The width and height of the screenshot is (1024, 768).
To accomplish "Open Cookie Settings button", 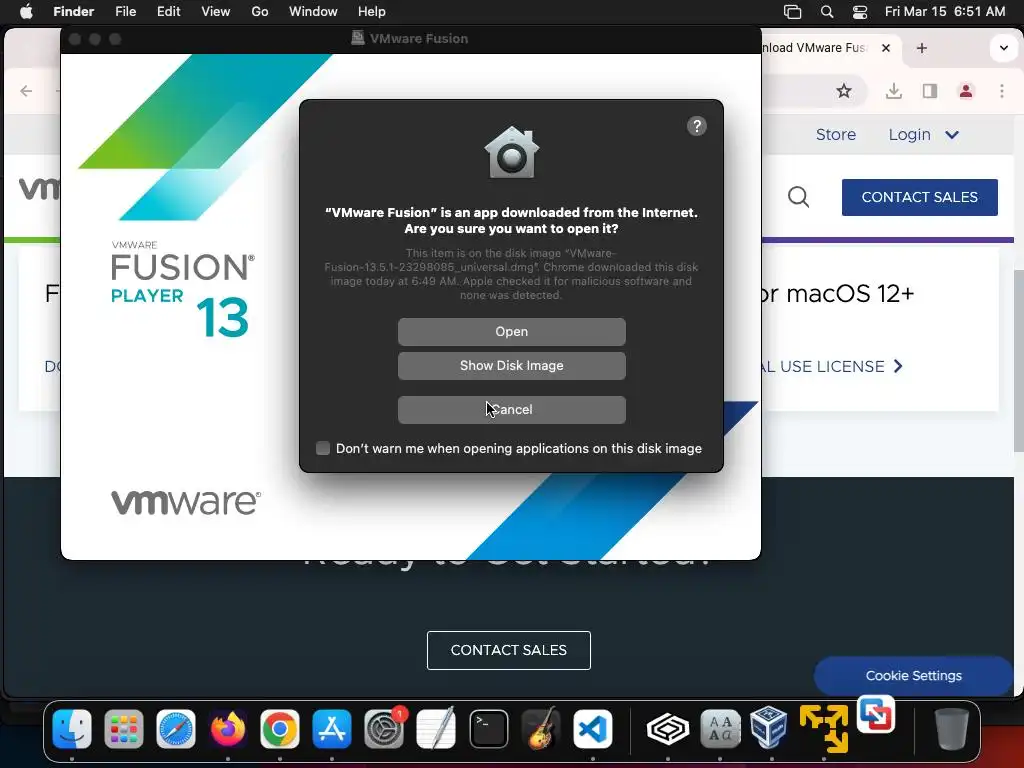I will pyautogui.click(x=913, y=676).
